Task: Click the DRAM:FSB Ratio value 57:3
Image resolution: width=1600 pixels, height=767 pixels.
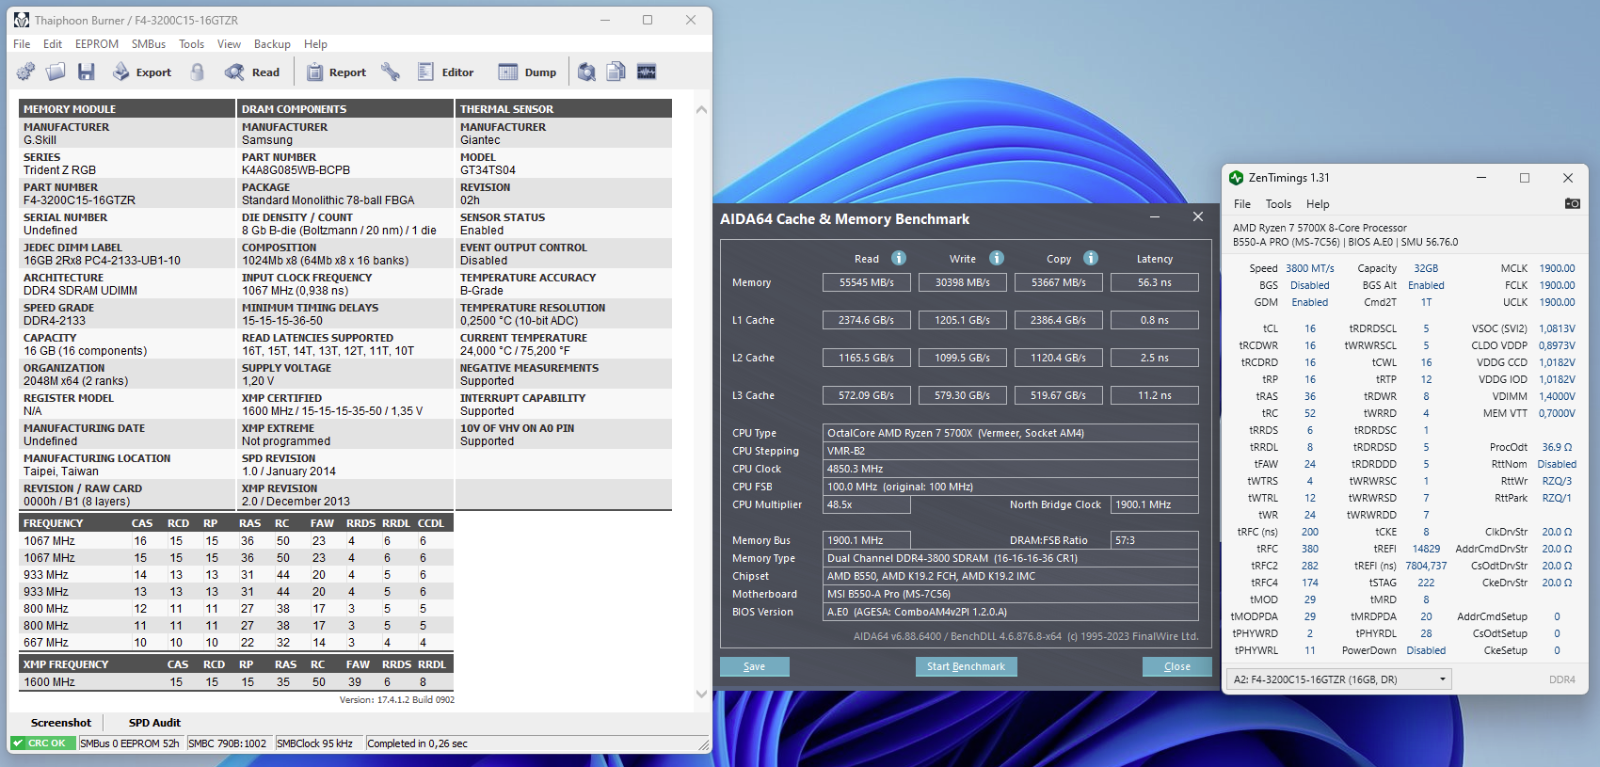Action: pyautogui.click(x=1154, y=540)
